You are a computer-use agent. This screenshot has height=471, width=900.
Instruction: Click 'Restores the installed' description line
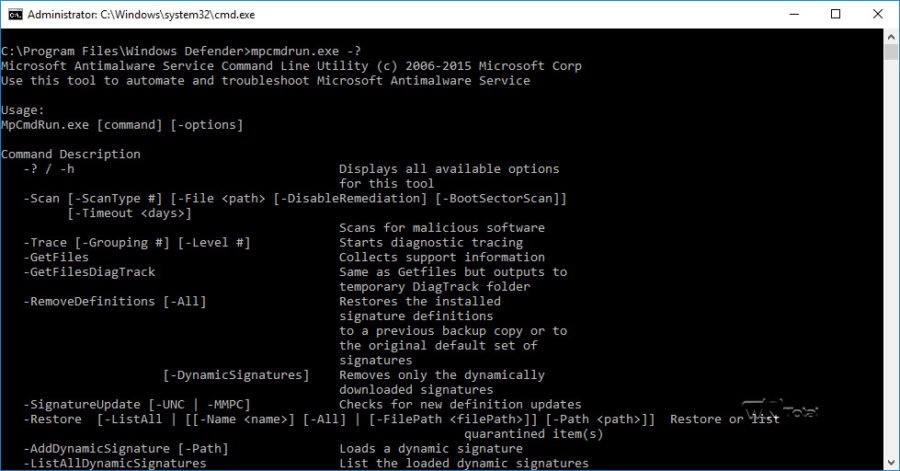420,301
